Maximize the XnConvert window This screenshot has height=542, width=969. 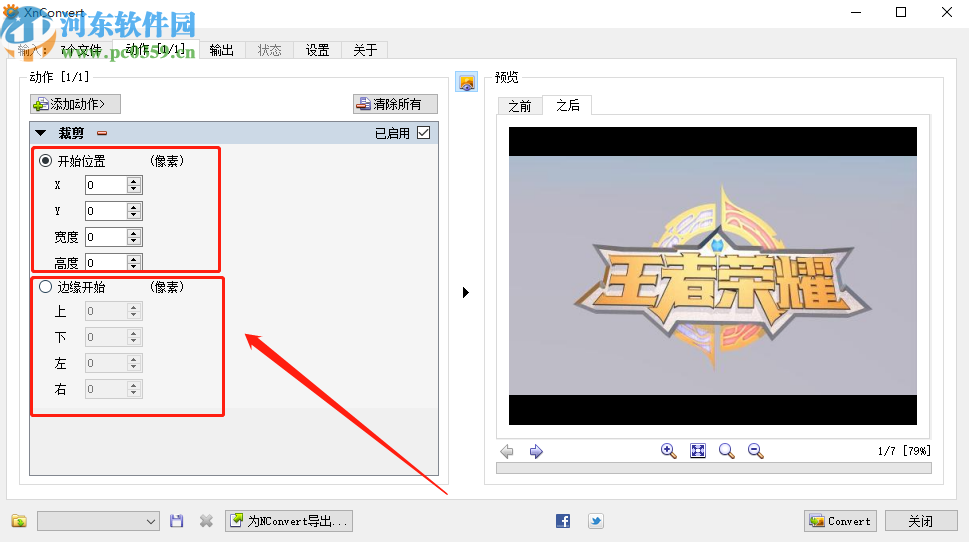coord(901,12)
